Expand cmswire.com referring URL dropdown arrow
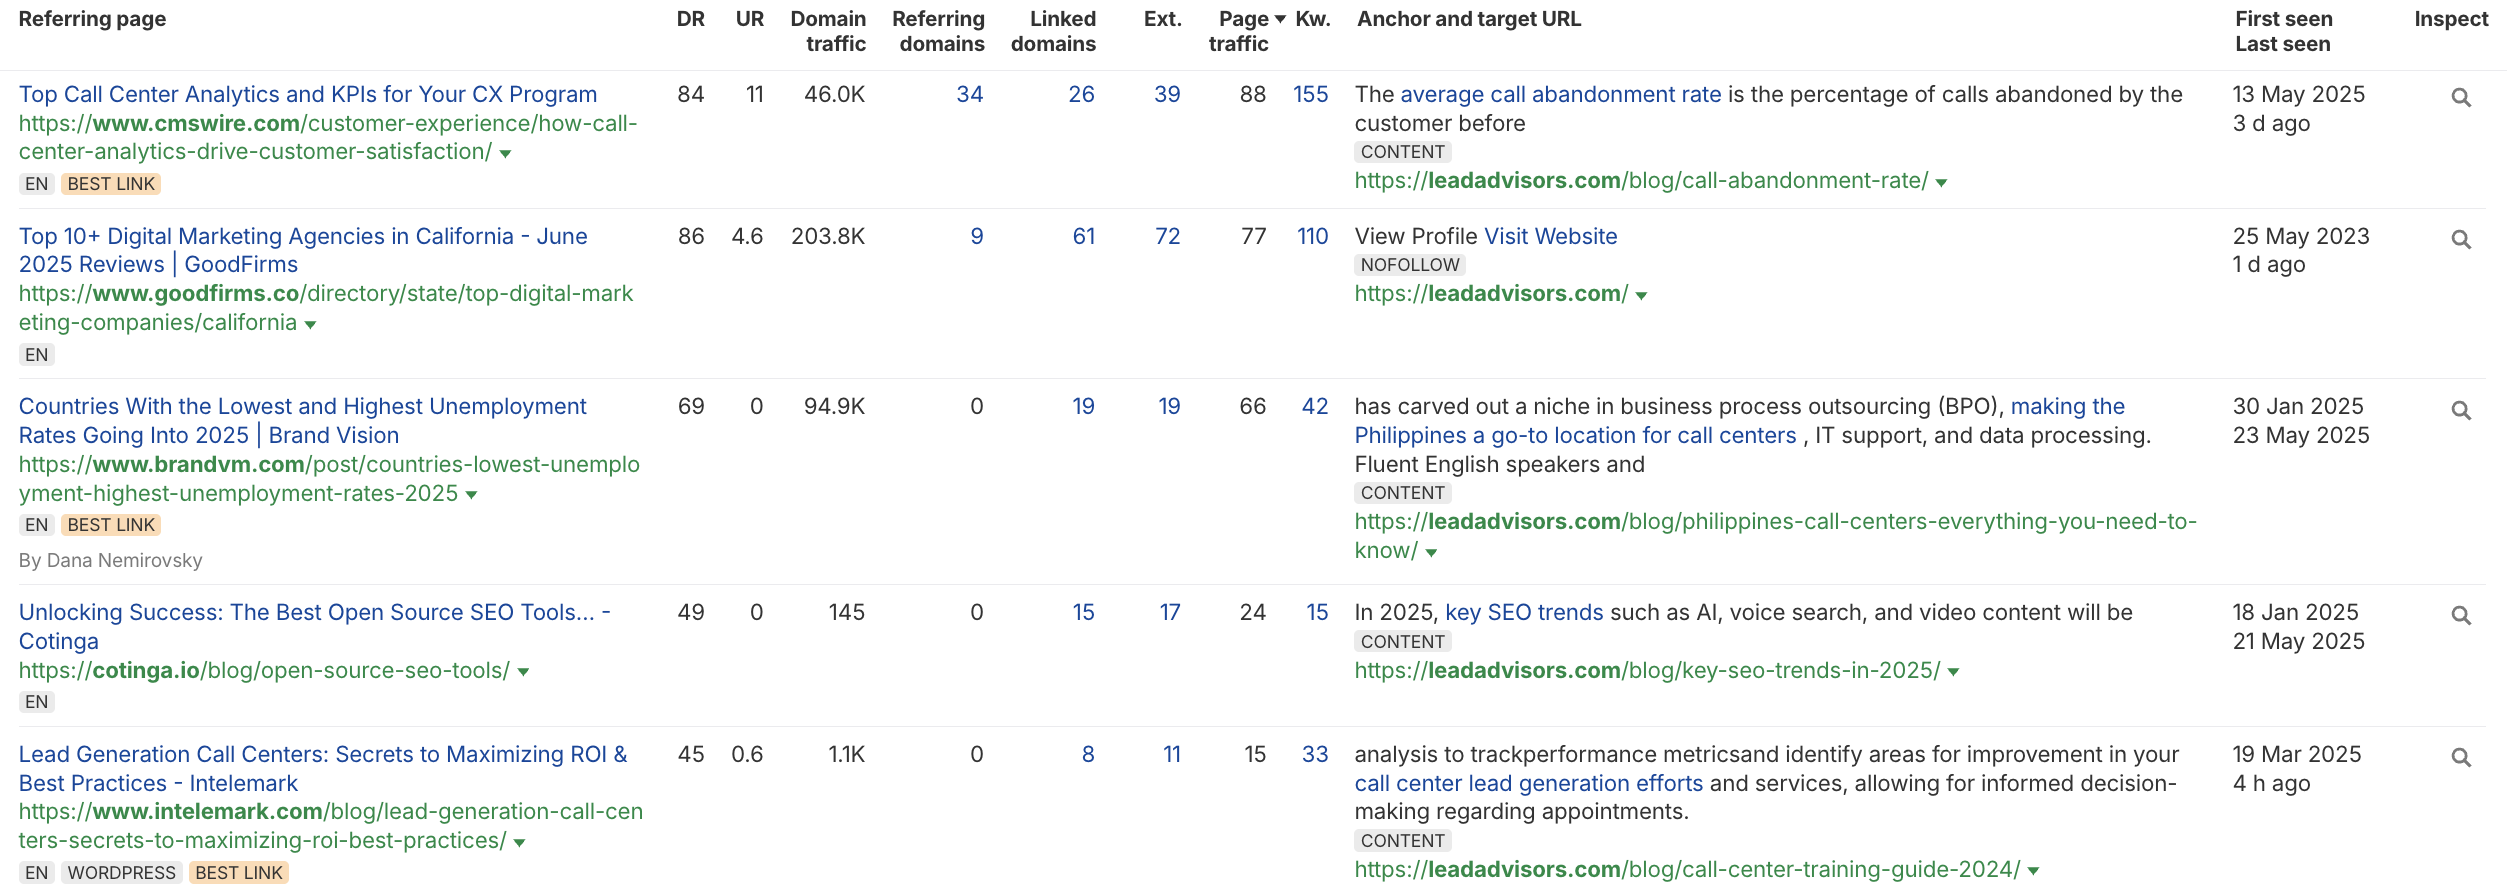 point(505,153)
